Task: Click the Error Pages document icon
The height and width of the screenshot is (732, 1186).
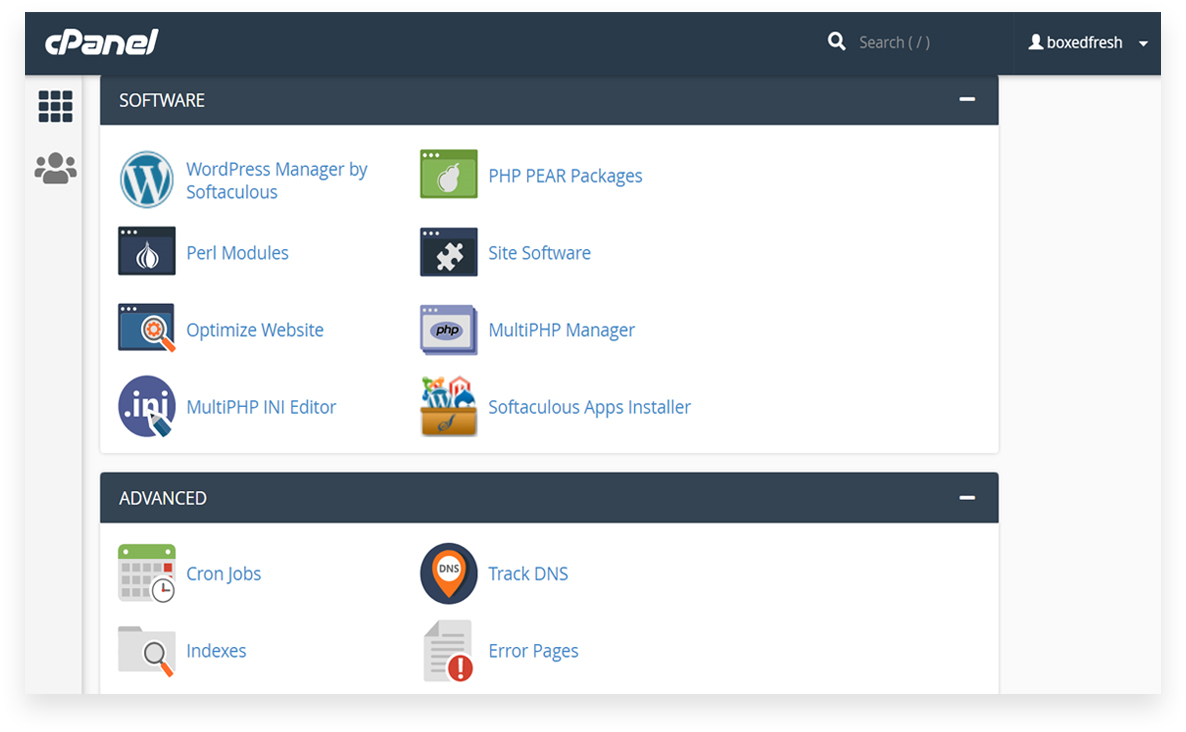Action: pos(448,650)
